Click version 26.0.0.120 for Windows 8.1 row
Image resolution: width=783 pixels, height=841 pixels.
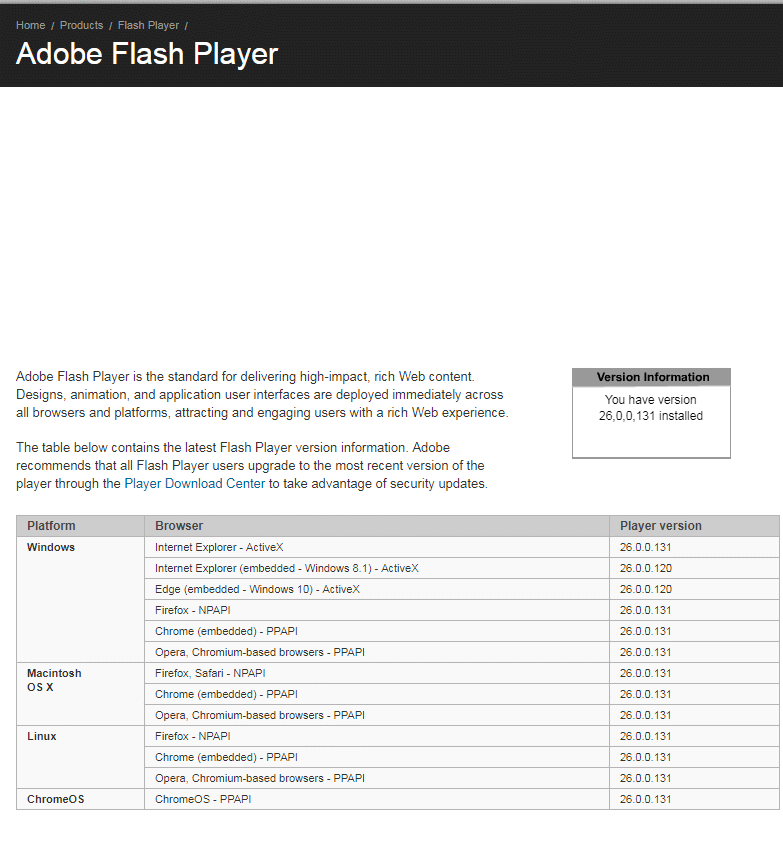[646, 568]
